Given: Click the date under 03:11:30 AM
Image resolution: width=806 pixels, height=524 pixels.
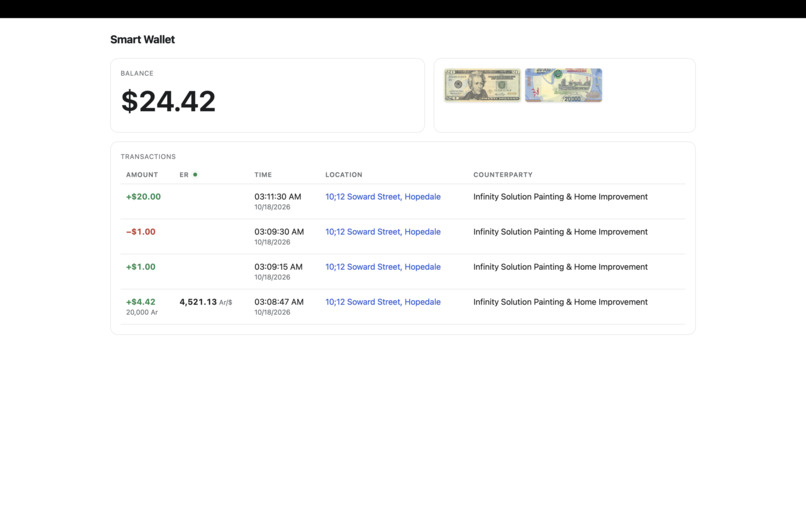Looking at the screenshot, I should [x=272, y=207].
